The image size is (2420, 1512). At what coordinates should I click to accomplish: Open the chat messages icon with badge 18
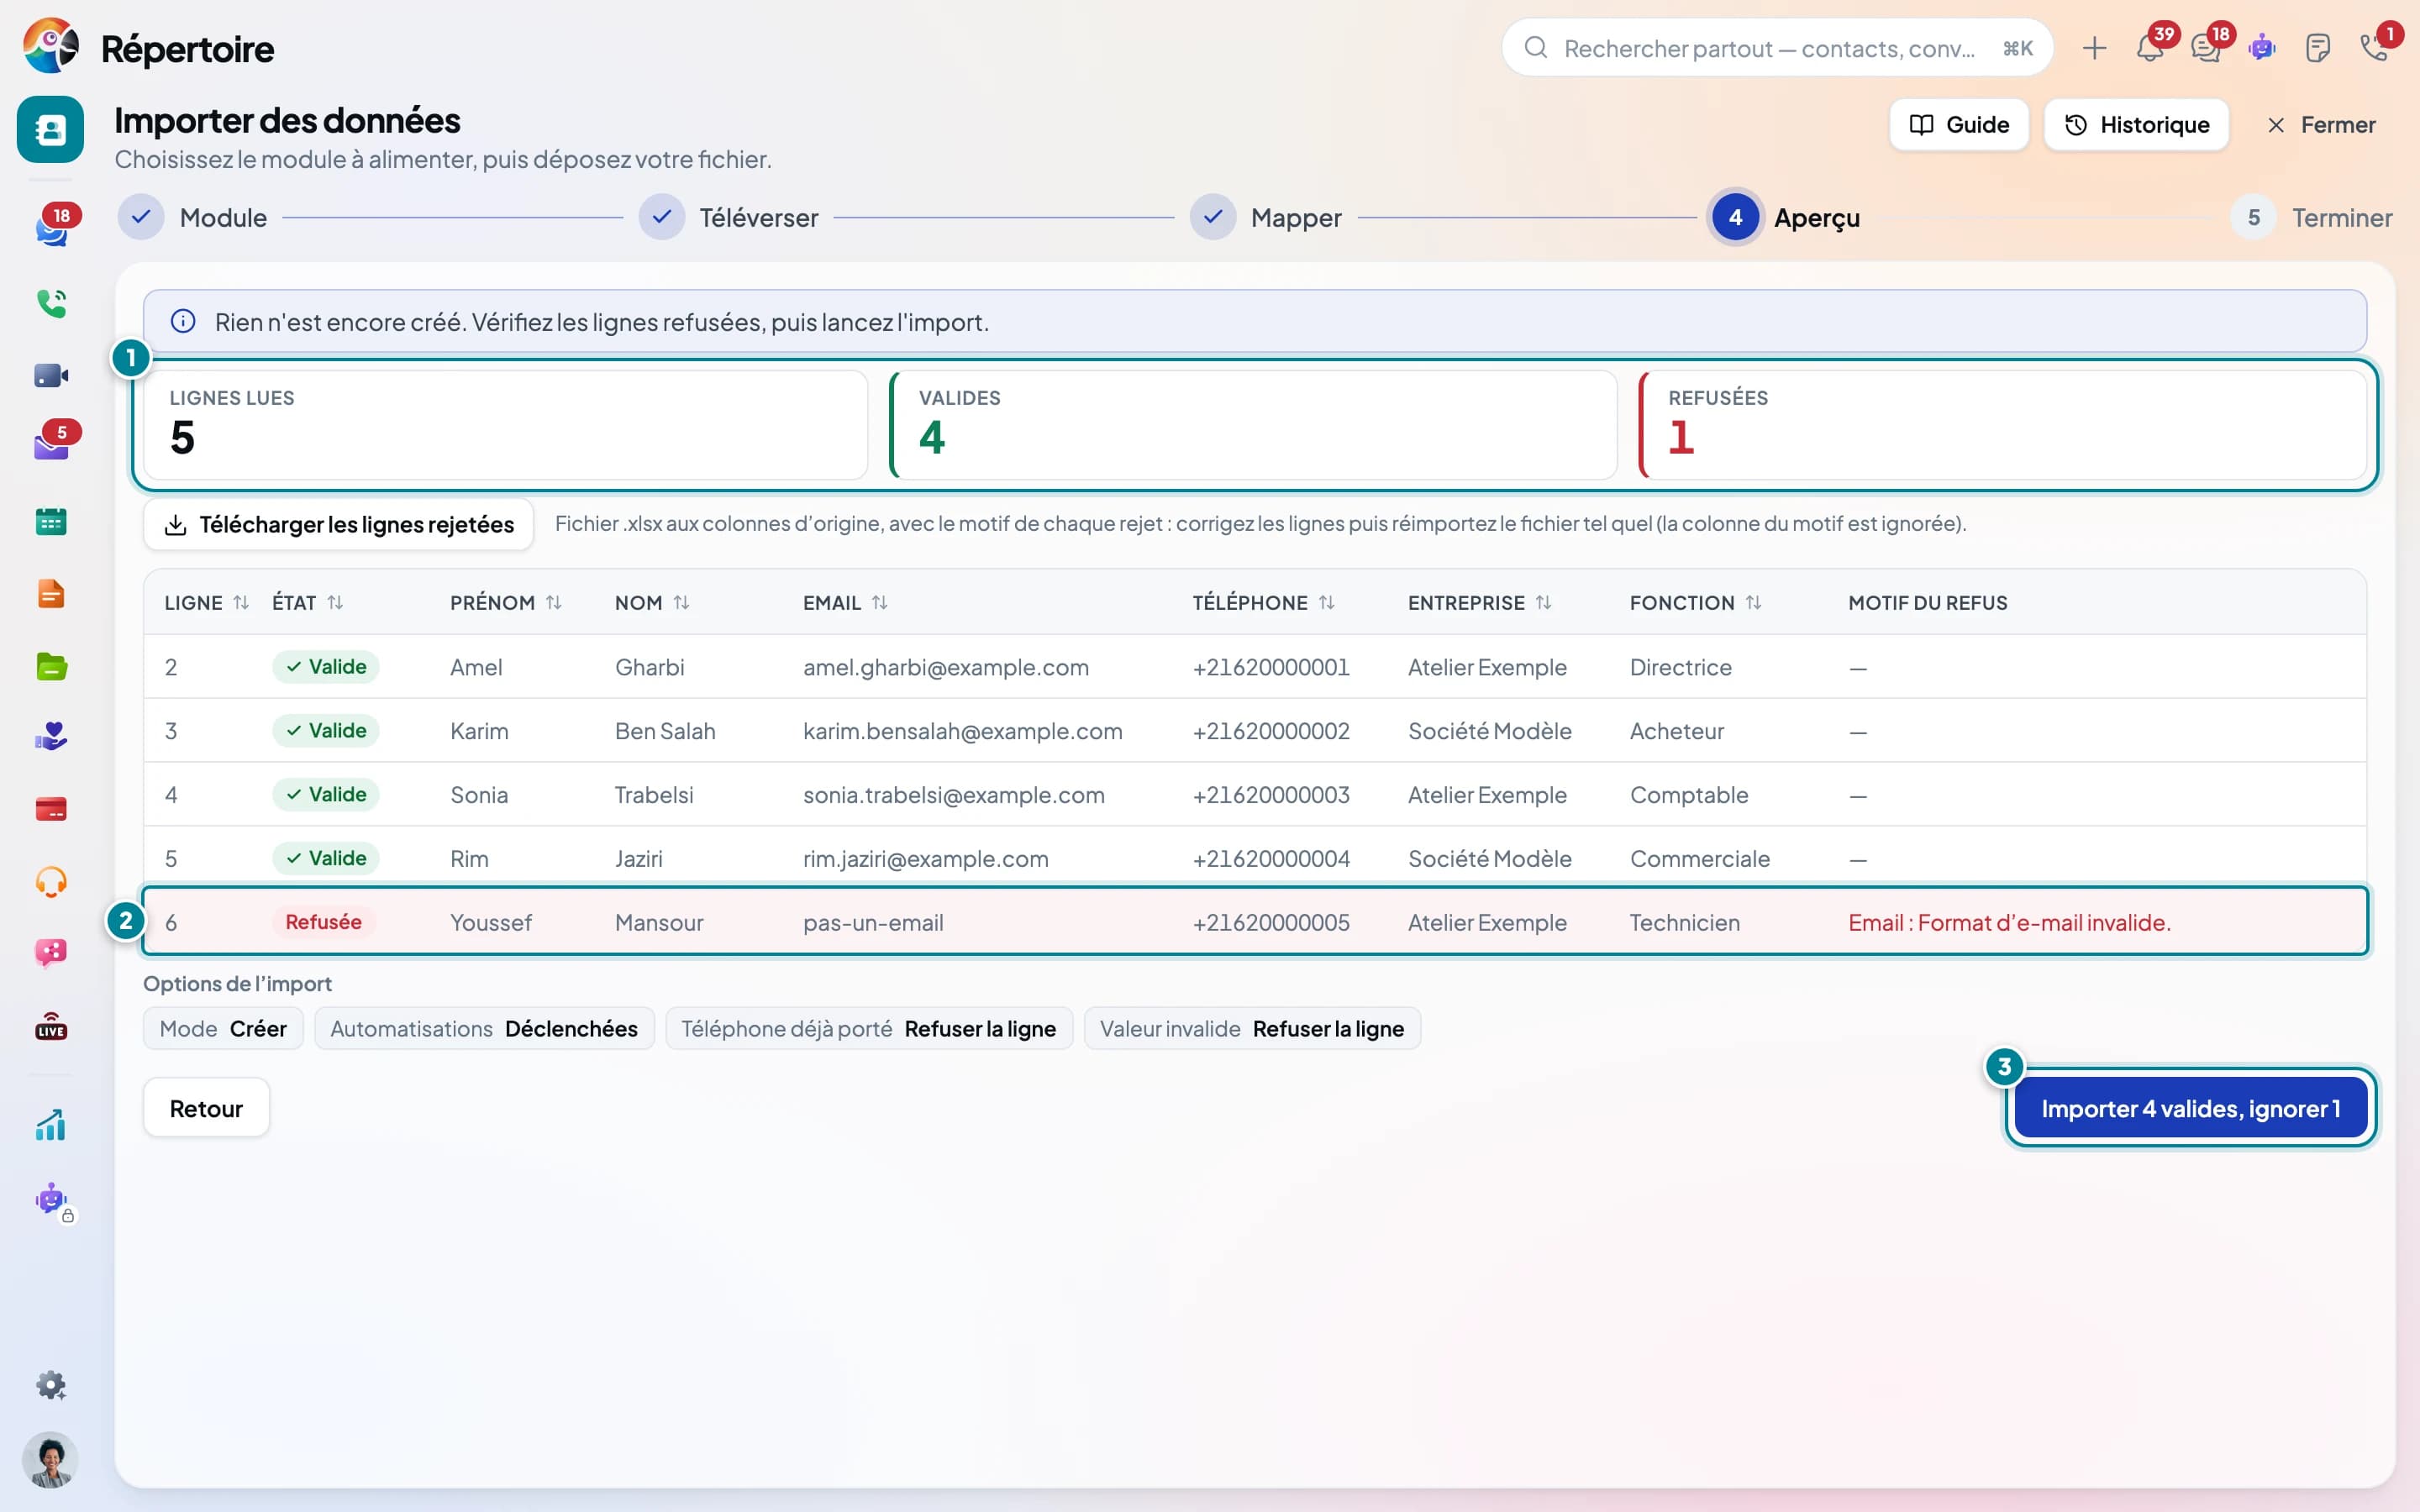point(2205,47)
